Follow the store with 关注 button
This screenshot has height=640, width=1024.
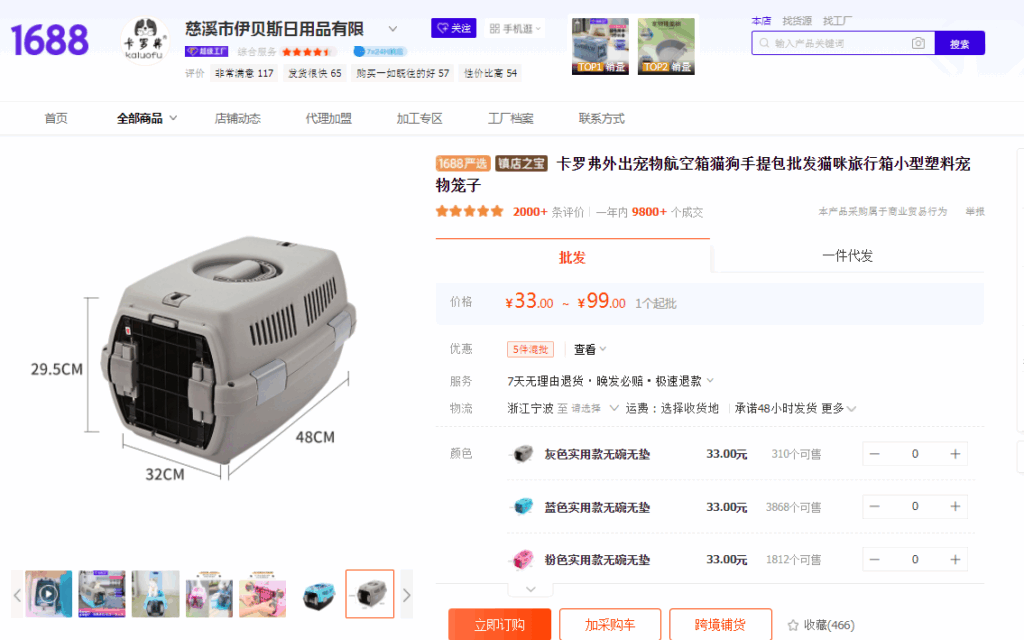pyautogui.click(x=454, y=28)
